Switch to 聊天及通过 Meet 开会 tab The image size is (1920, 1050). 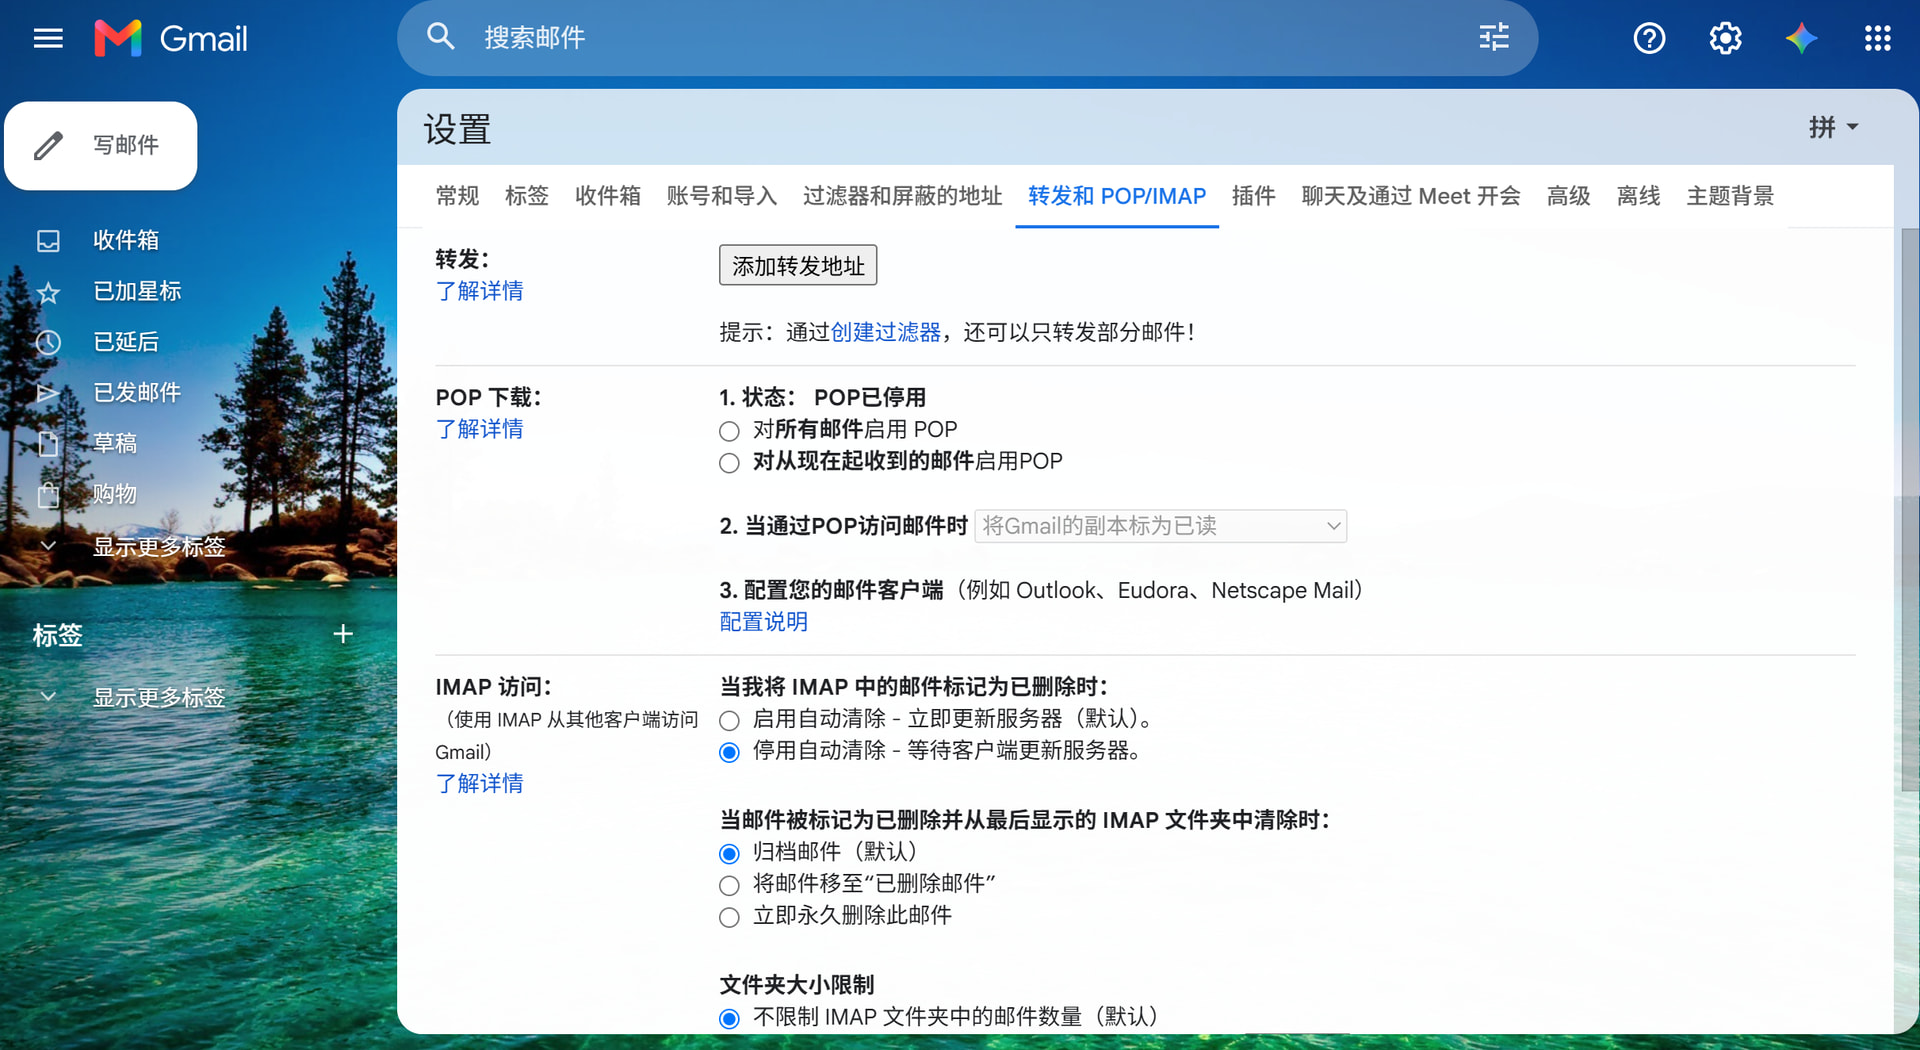click(1411, 196)
